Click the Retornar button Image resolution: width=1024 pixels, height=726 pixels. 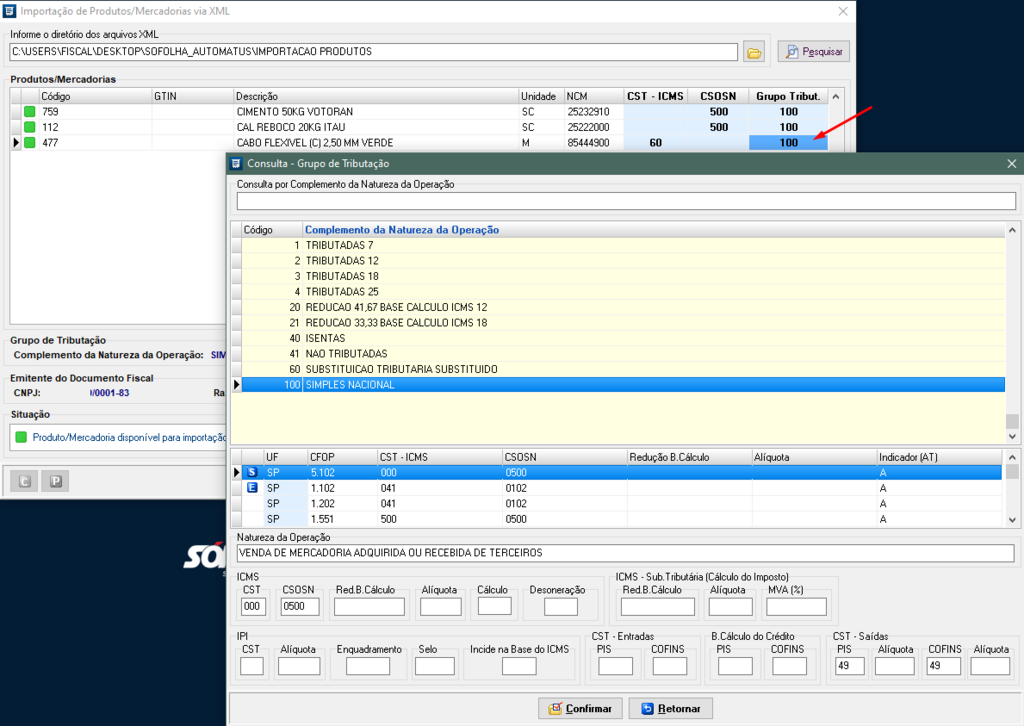pyautogui.click(x=670, y=708)
